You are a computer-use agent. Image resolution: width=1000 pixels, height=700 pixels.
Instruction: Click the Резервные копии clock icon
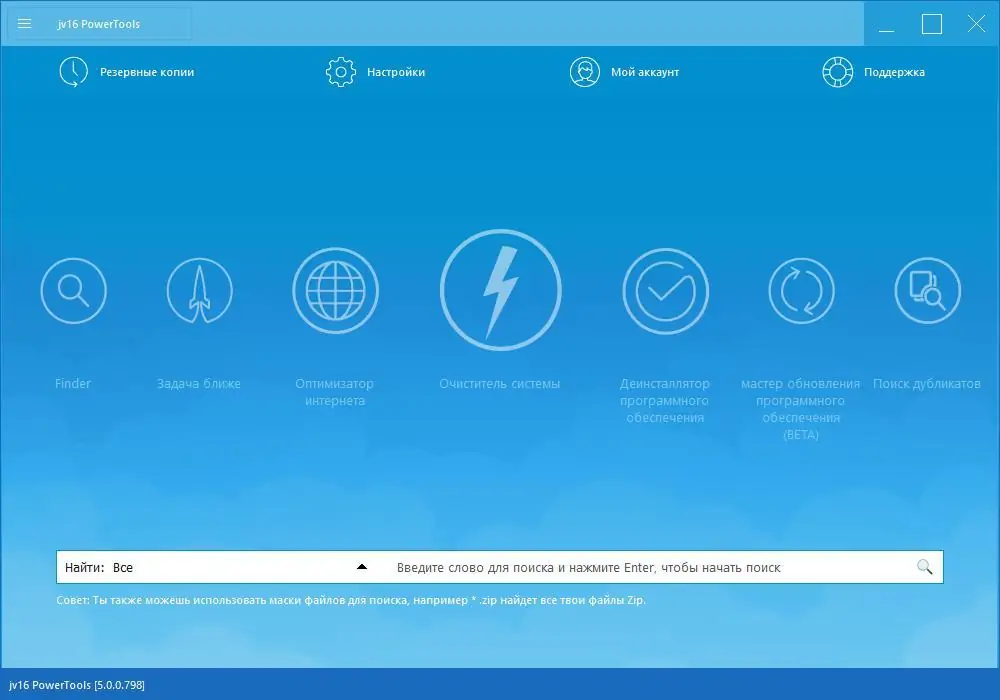pos(72,71)
